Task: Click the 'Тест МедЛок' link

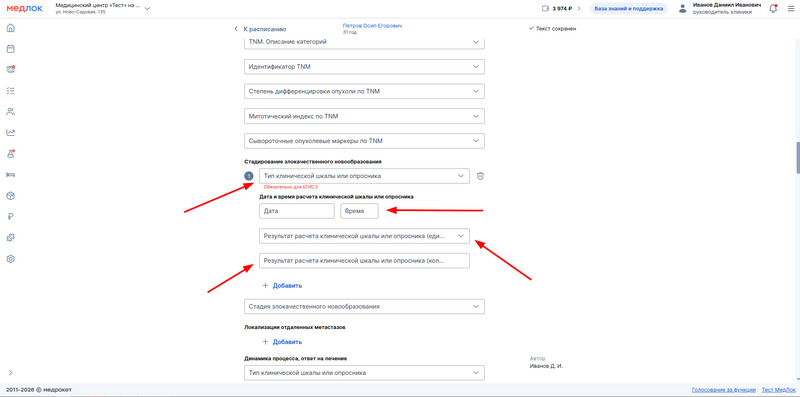Action: [x=779, y=390]
